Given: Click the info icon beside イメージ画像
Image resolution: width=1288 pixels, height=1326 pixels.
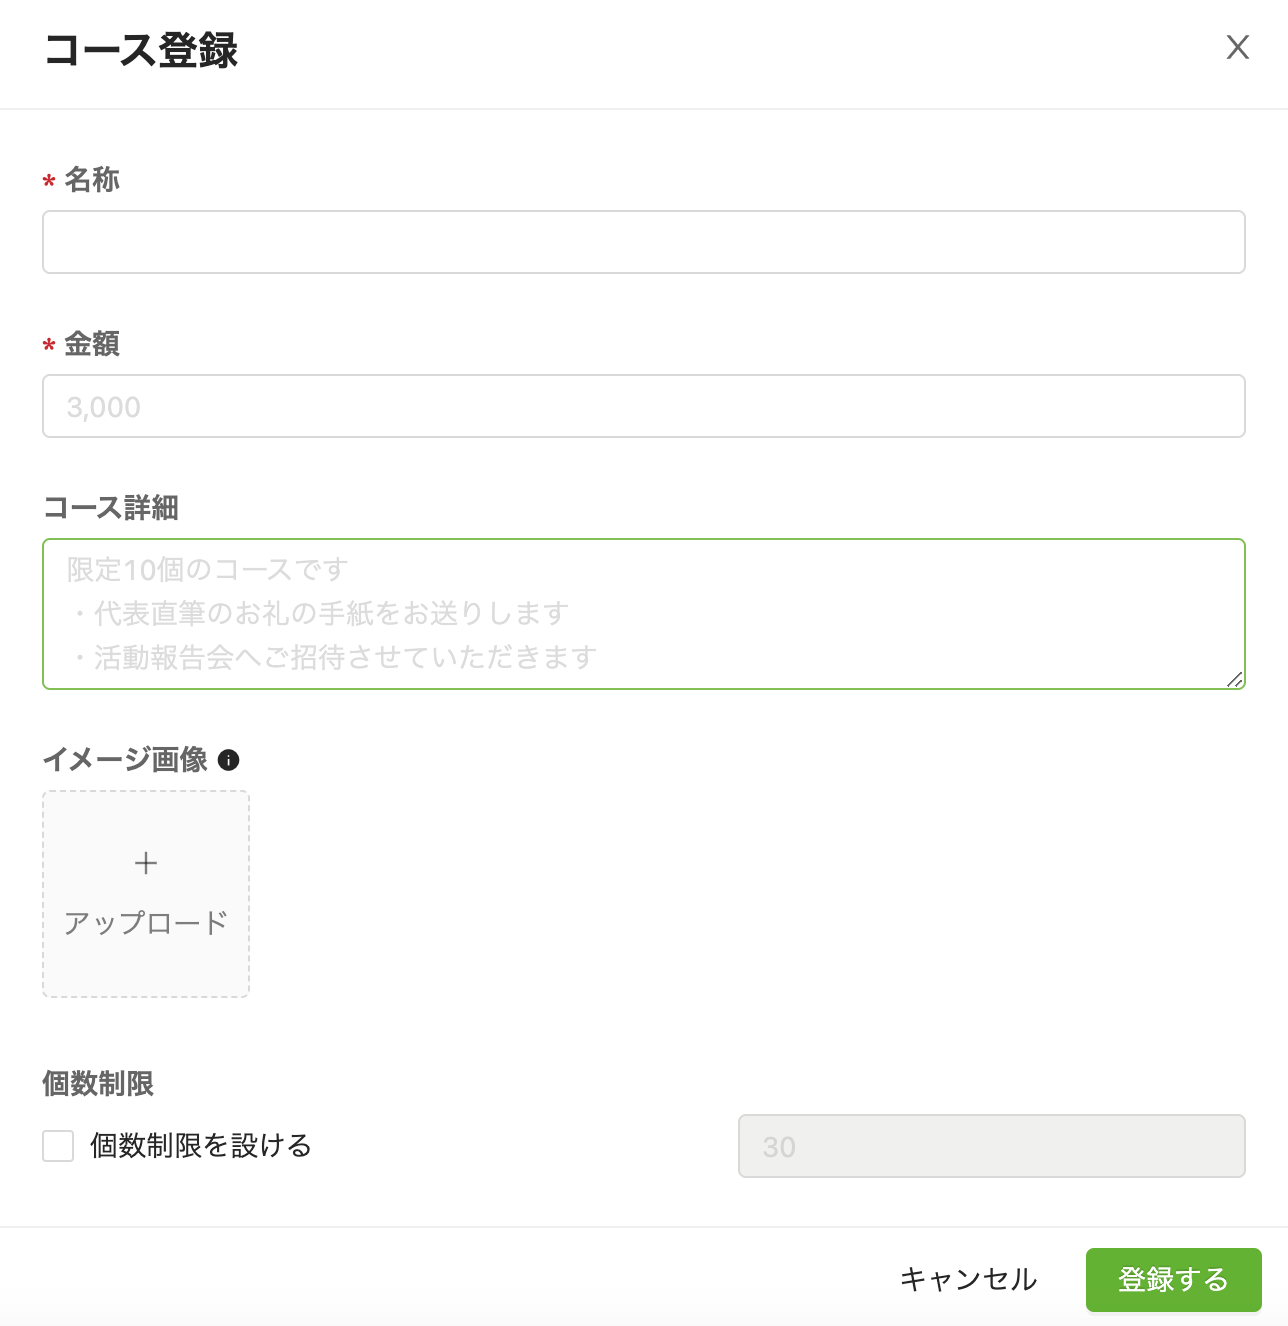Looking at the screenshot, I should (228, 760).
